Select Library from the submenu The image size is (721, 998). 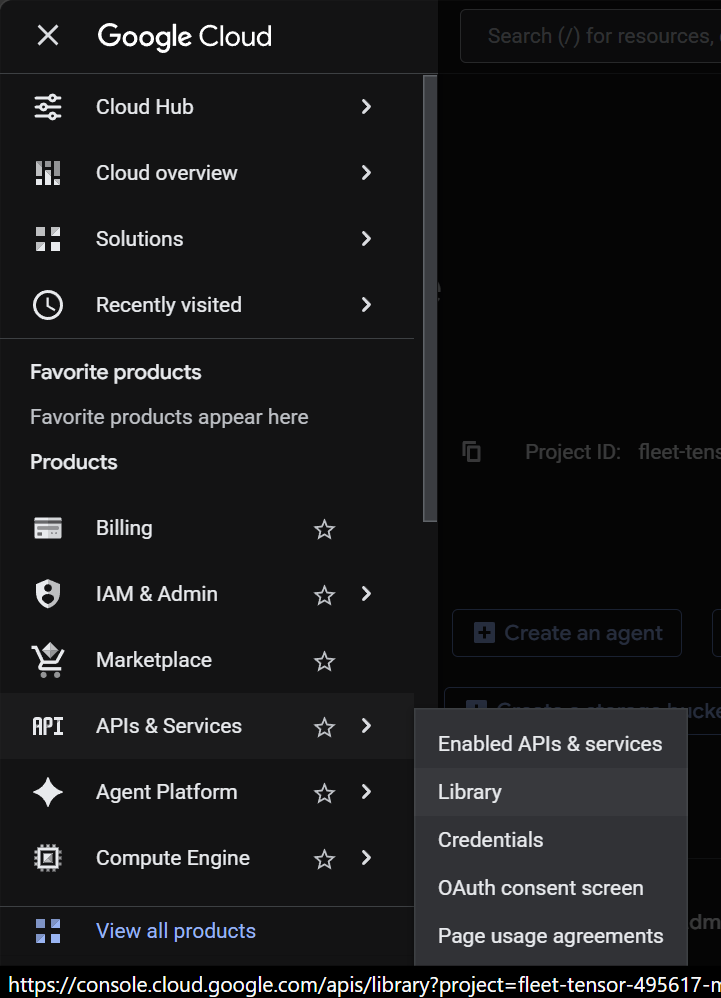pos(551,792)
